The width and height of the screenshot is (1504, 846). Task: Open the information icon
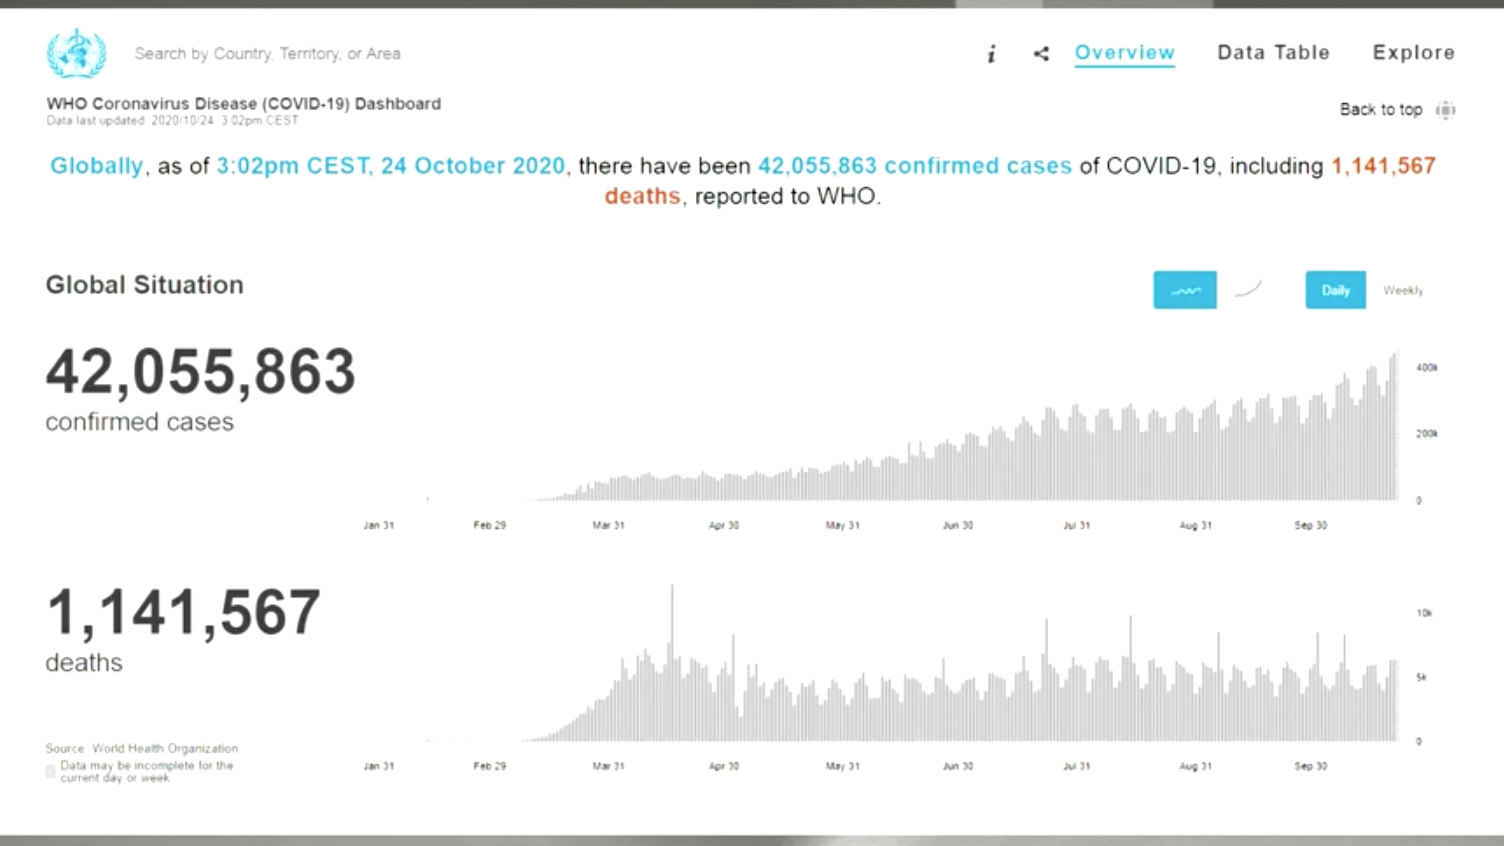[991, 54]
